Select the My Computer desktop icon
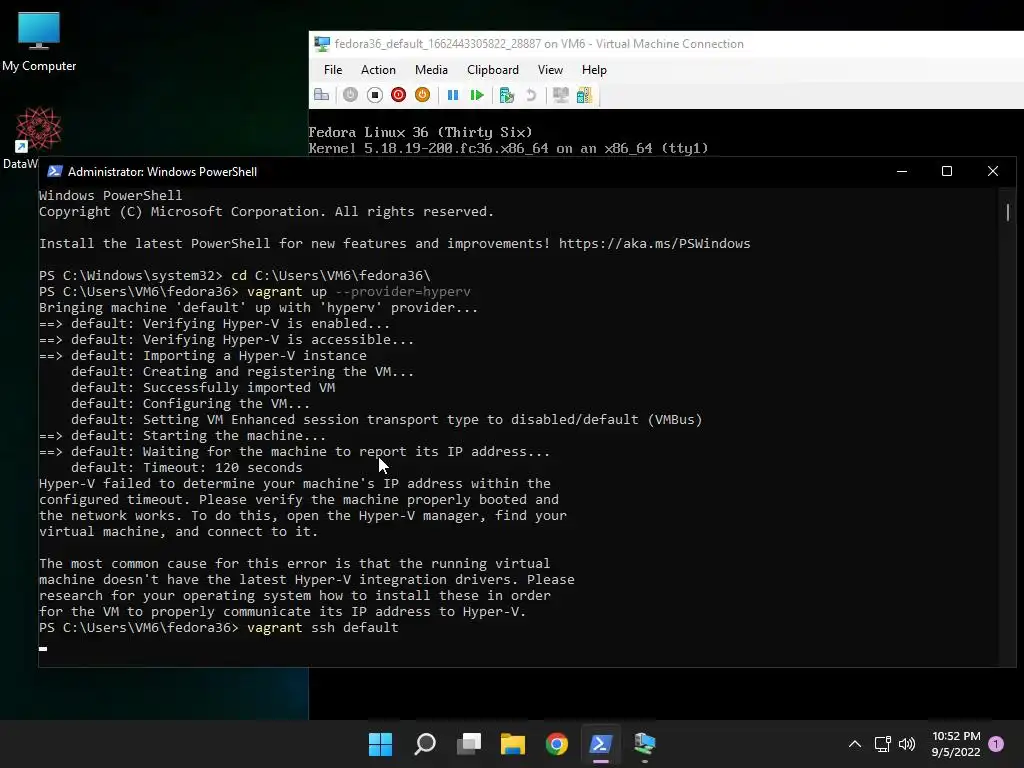This screenshot has width=1024, height=768. coord(39,40)
